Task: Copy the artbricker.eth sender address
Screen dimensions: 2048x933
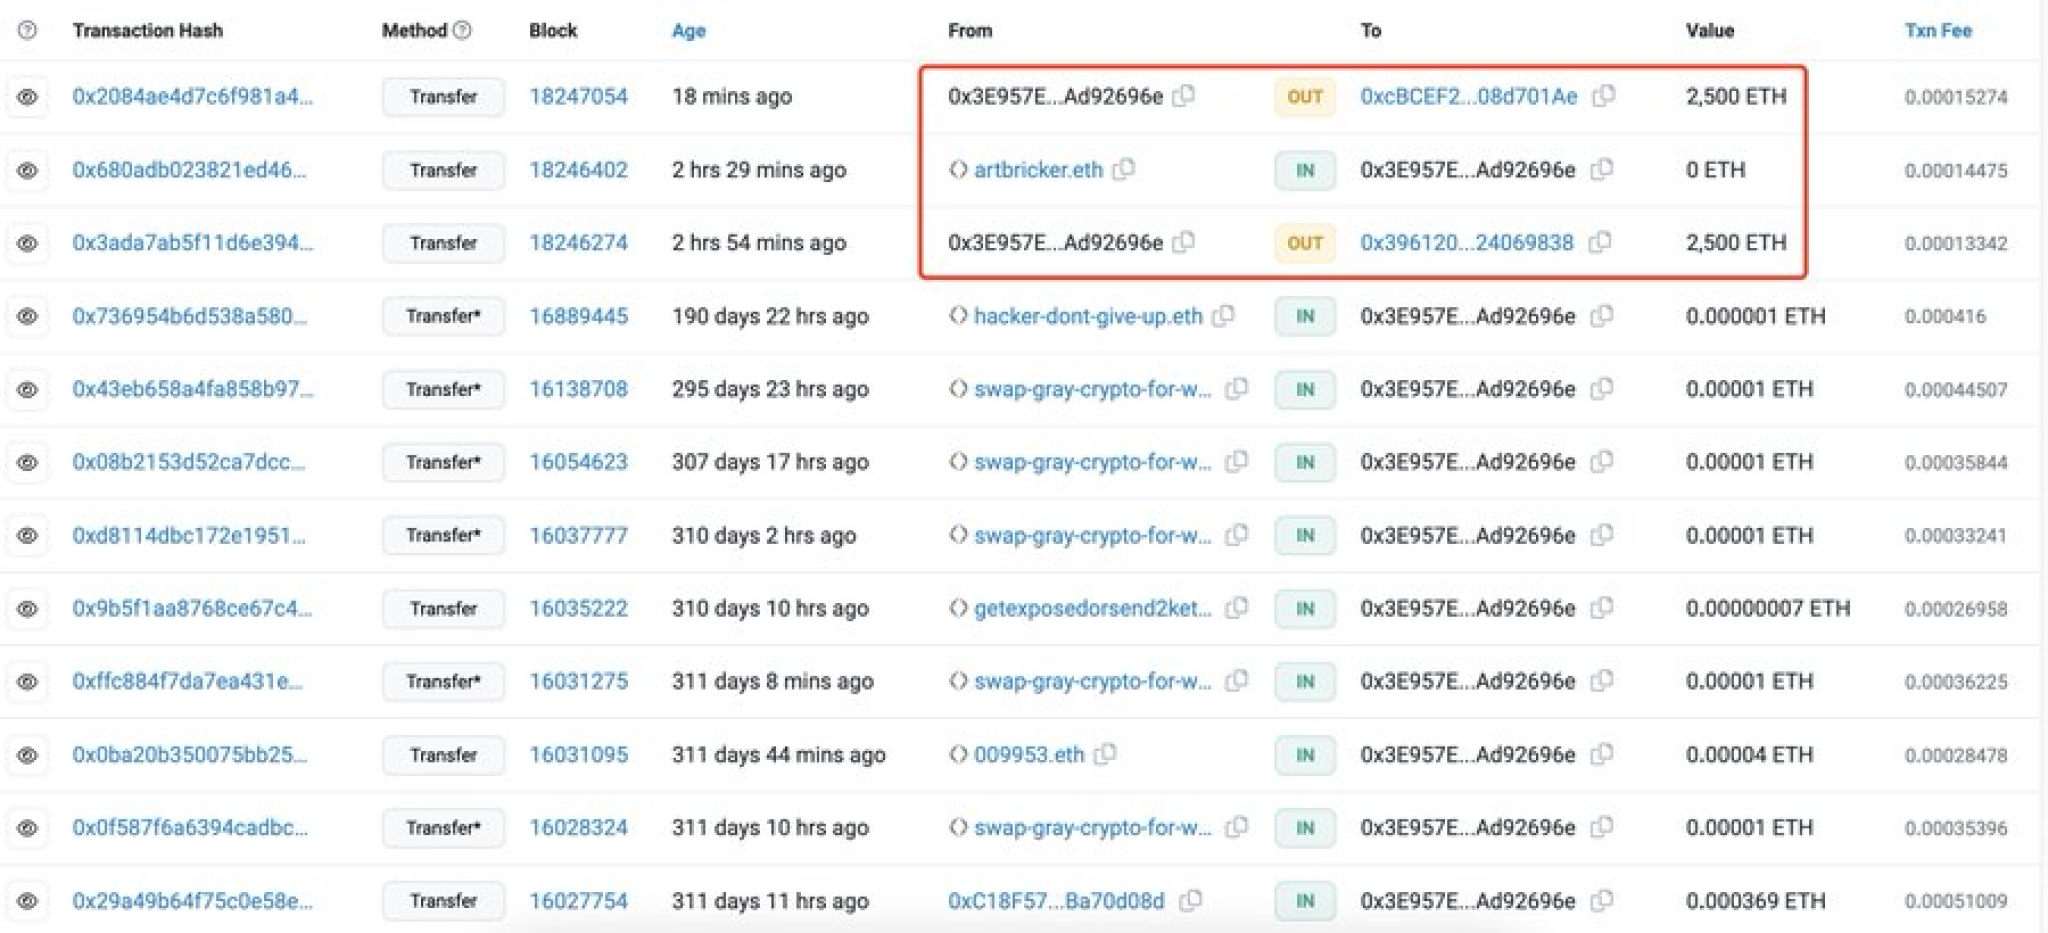Action: tap(1124, 169)
